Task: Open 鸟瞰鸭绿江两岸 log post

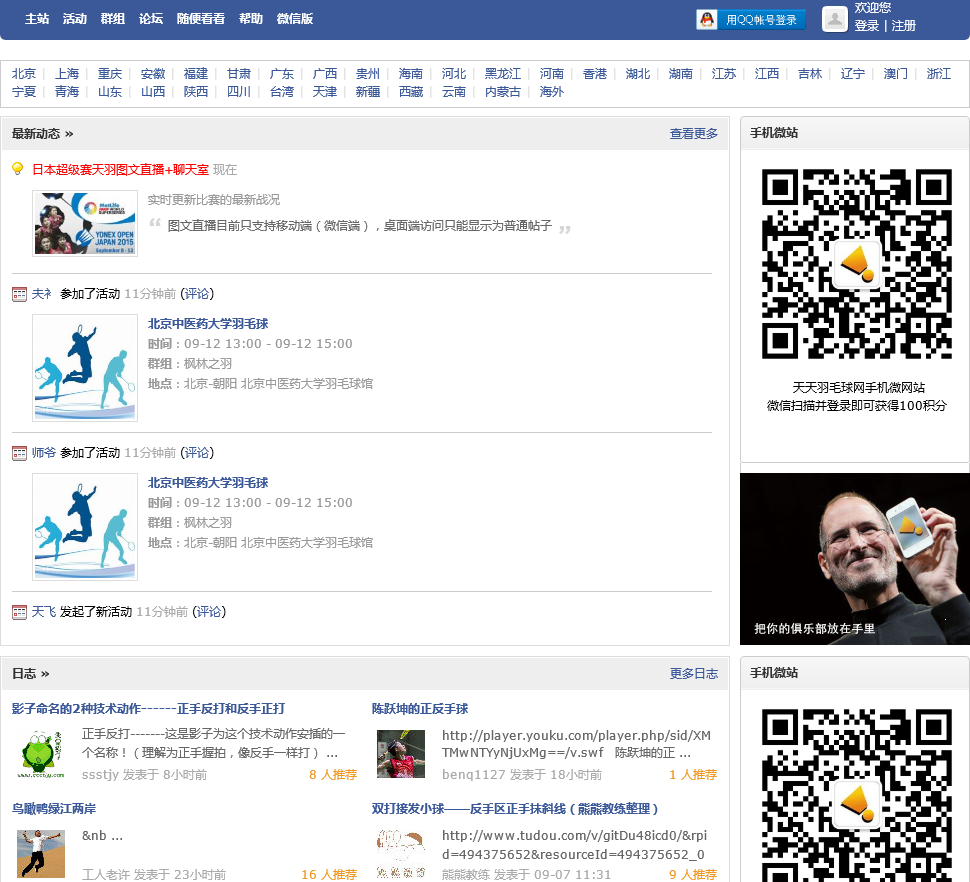Action: tap(54, 809)
